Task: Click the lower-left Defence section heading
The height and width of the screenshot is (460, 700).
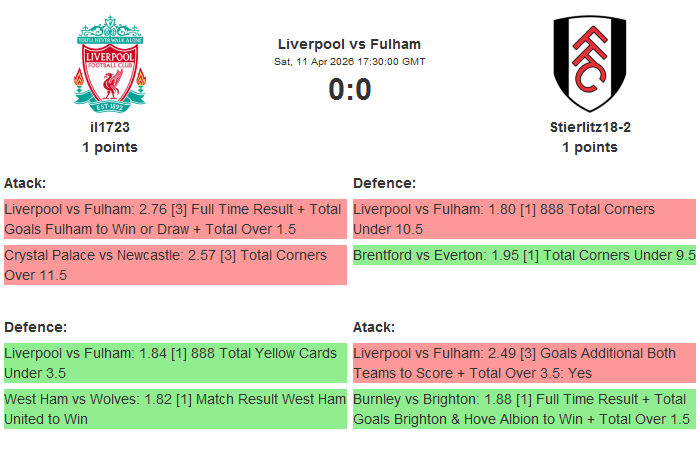Action: (x=35, y=327)
